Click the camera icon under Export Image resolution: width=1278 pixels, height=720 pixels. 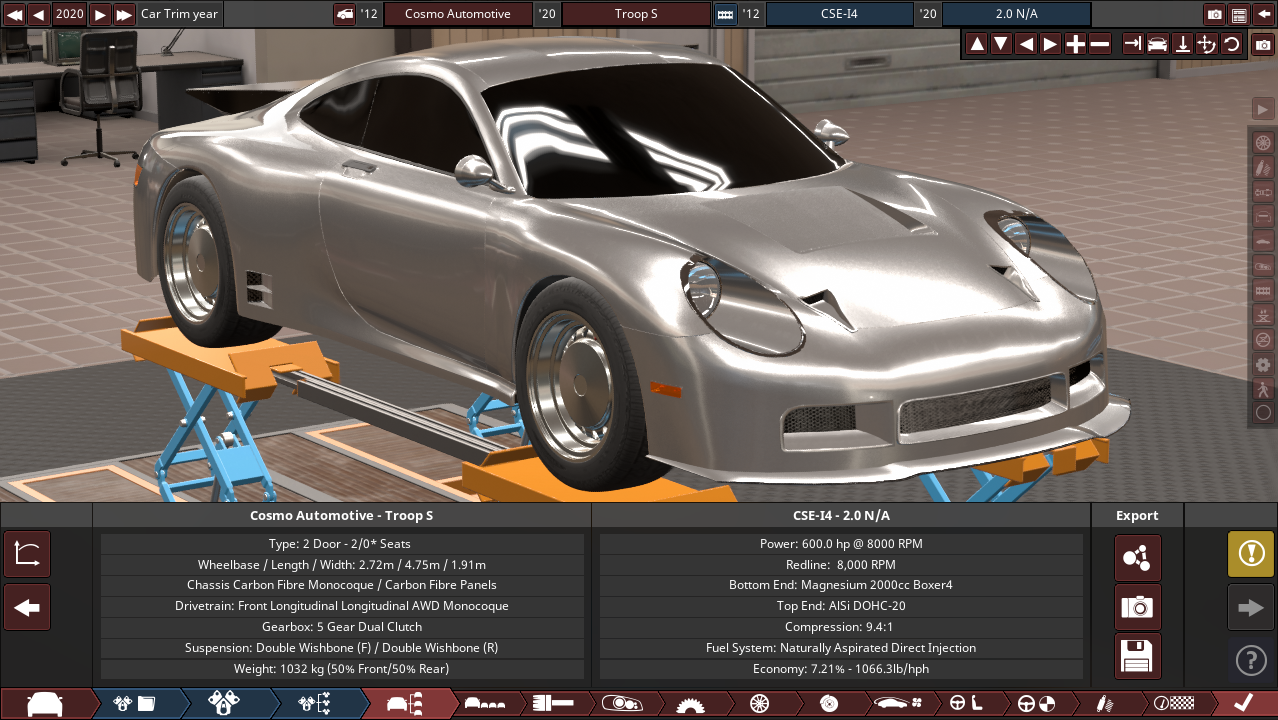[x=1138, y=607]
